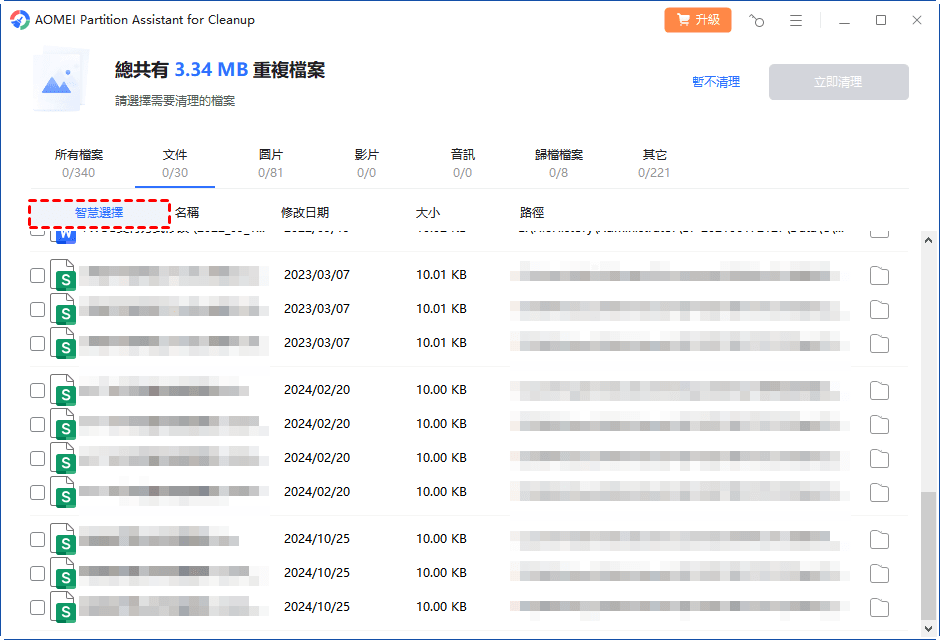
Task: Select the 文件 tab
Action: point(174,164)
